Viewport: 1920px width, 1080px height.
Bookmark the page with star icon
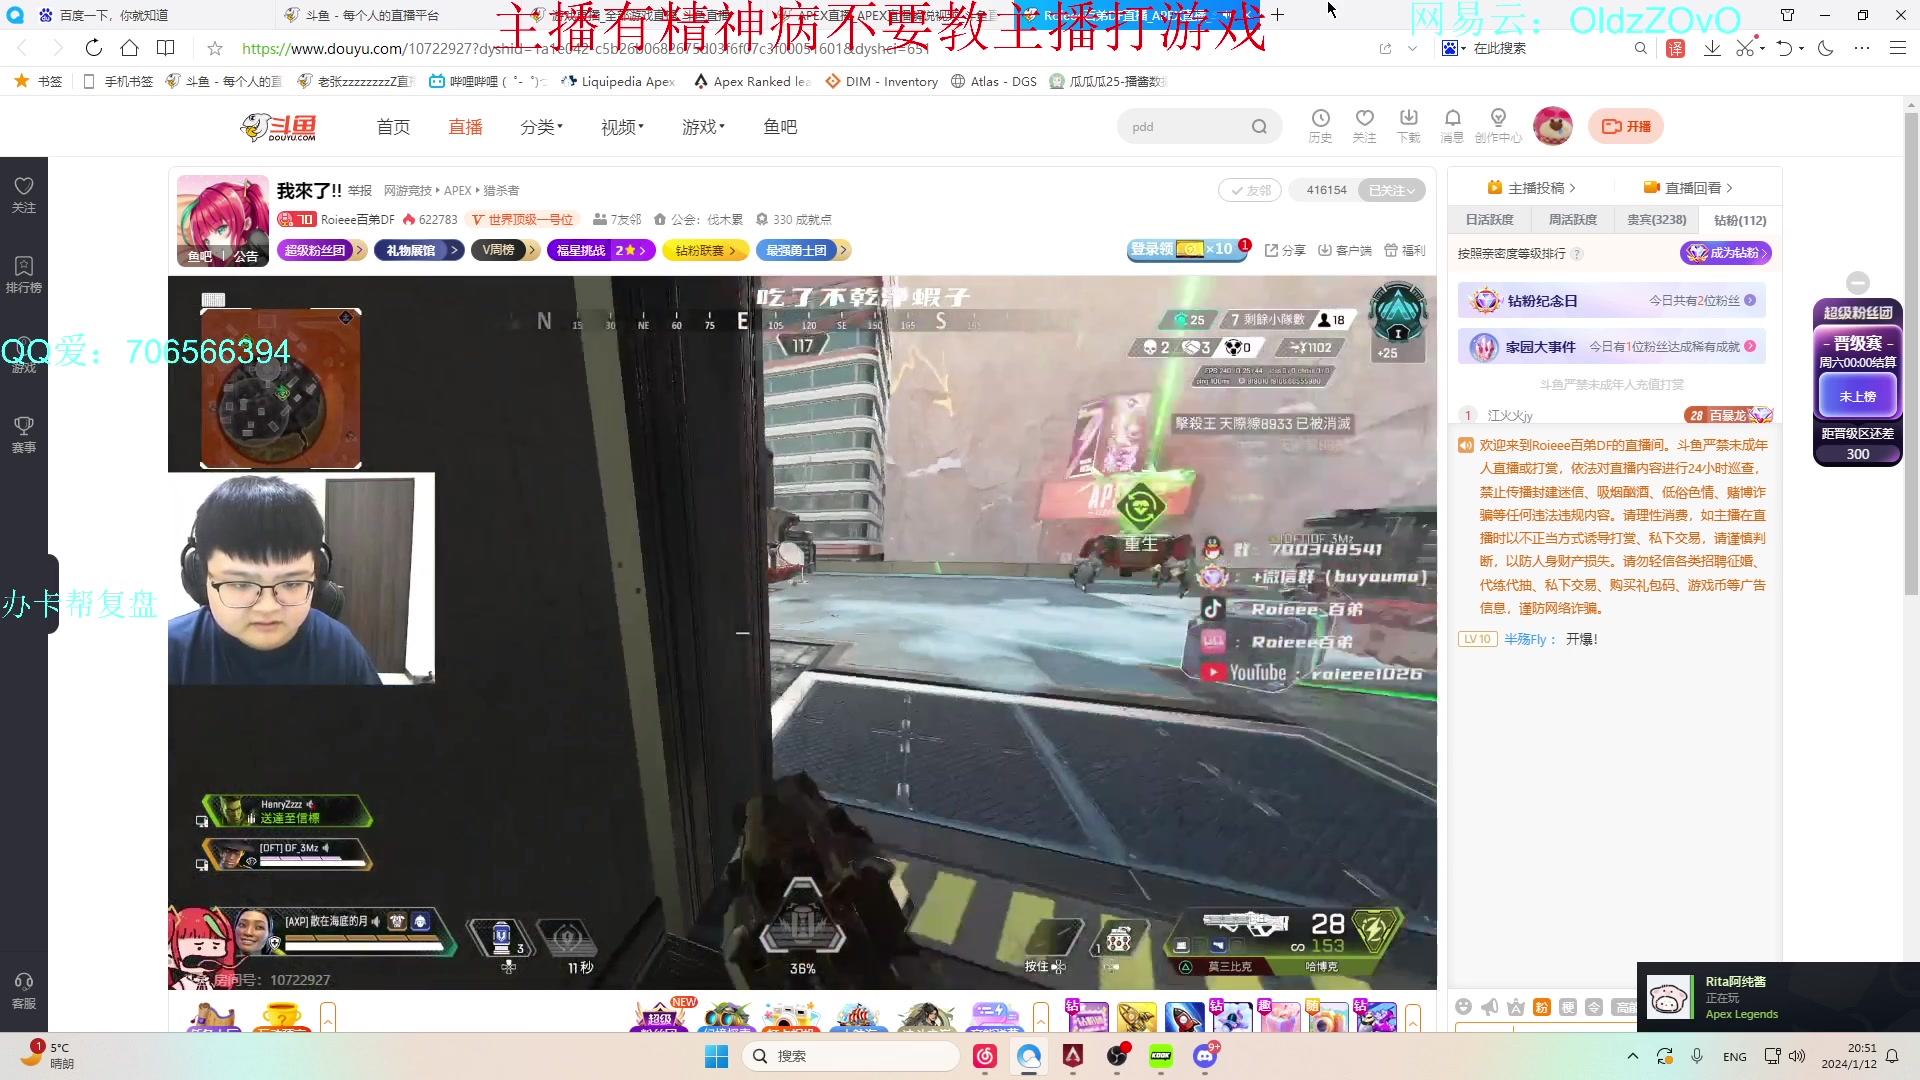point(214,48)
